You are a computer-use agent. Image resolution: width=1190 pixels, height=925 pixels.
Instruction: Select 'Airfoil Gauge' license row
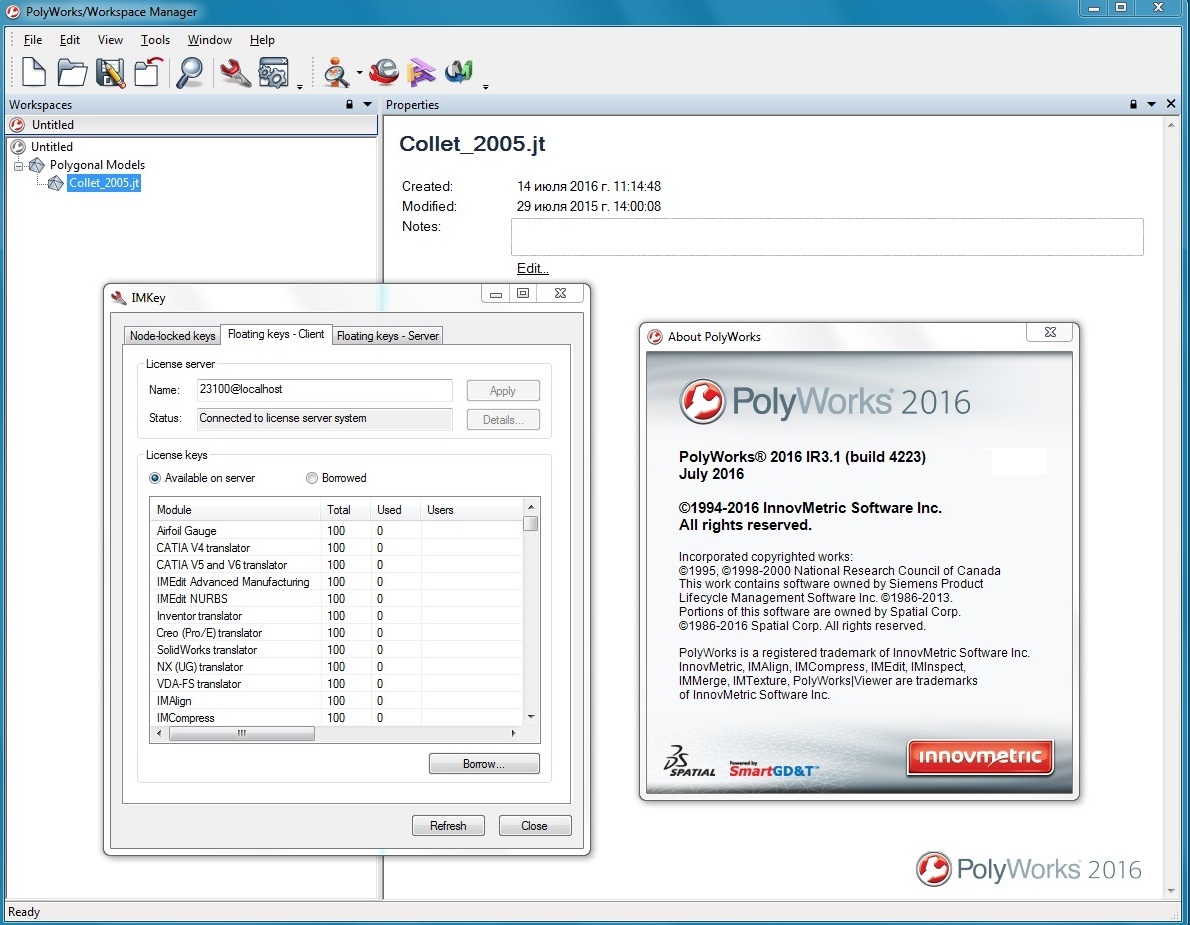[x=336, y=531]
